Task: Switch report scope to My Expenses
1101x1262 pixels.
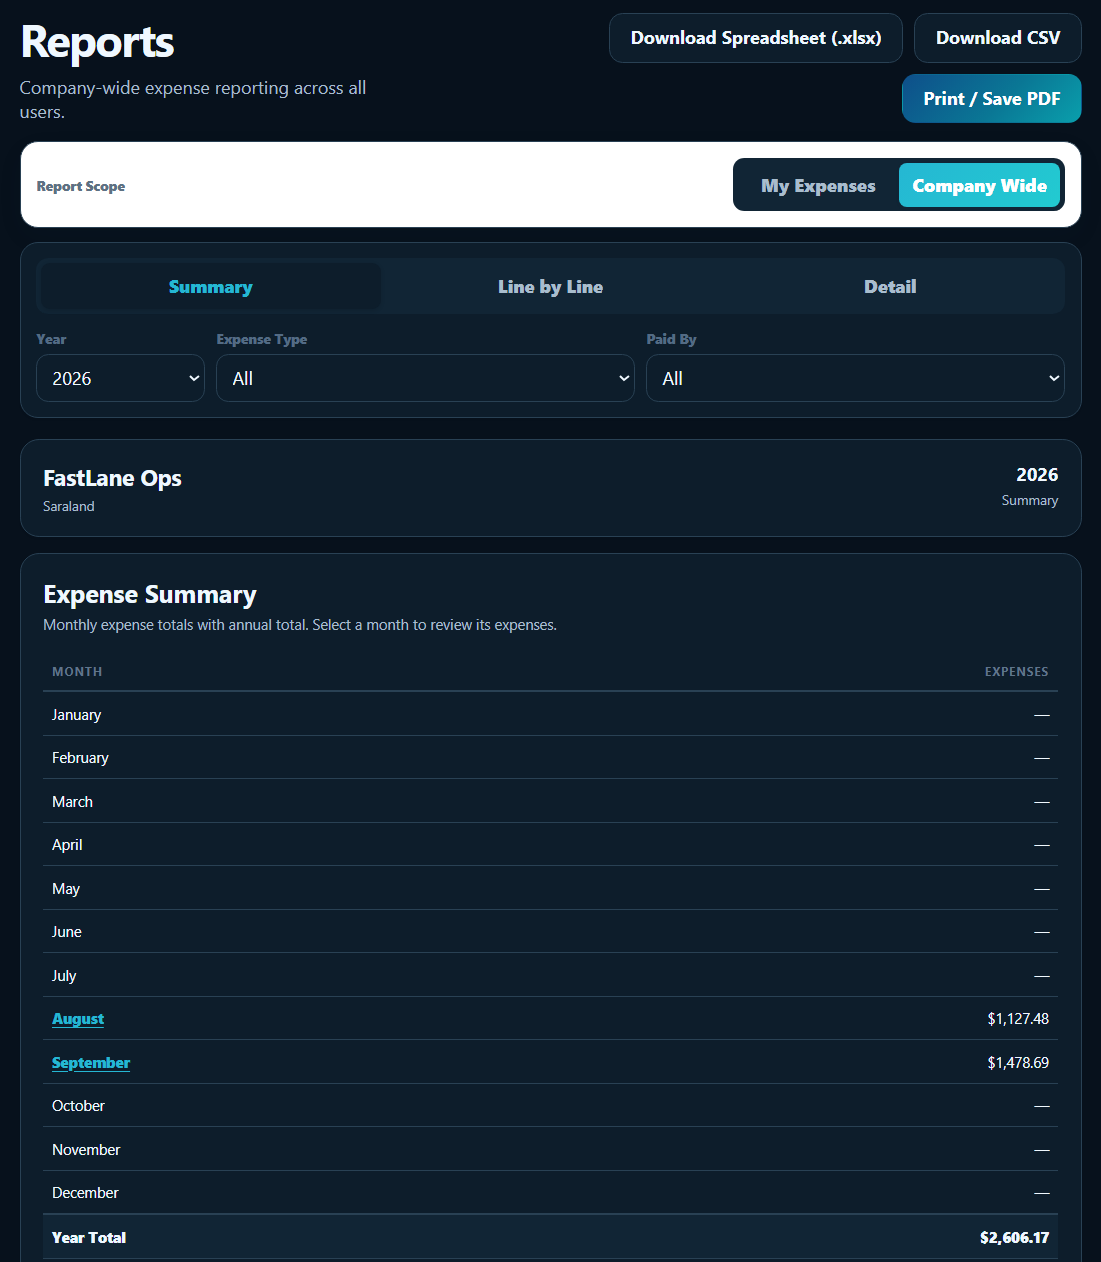Action: (818, 186)
